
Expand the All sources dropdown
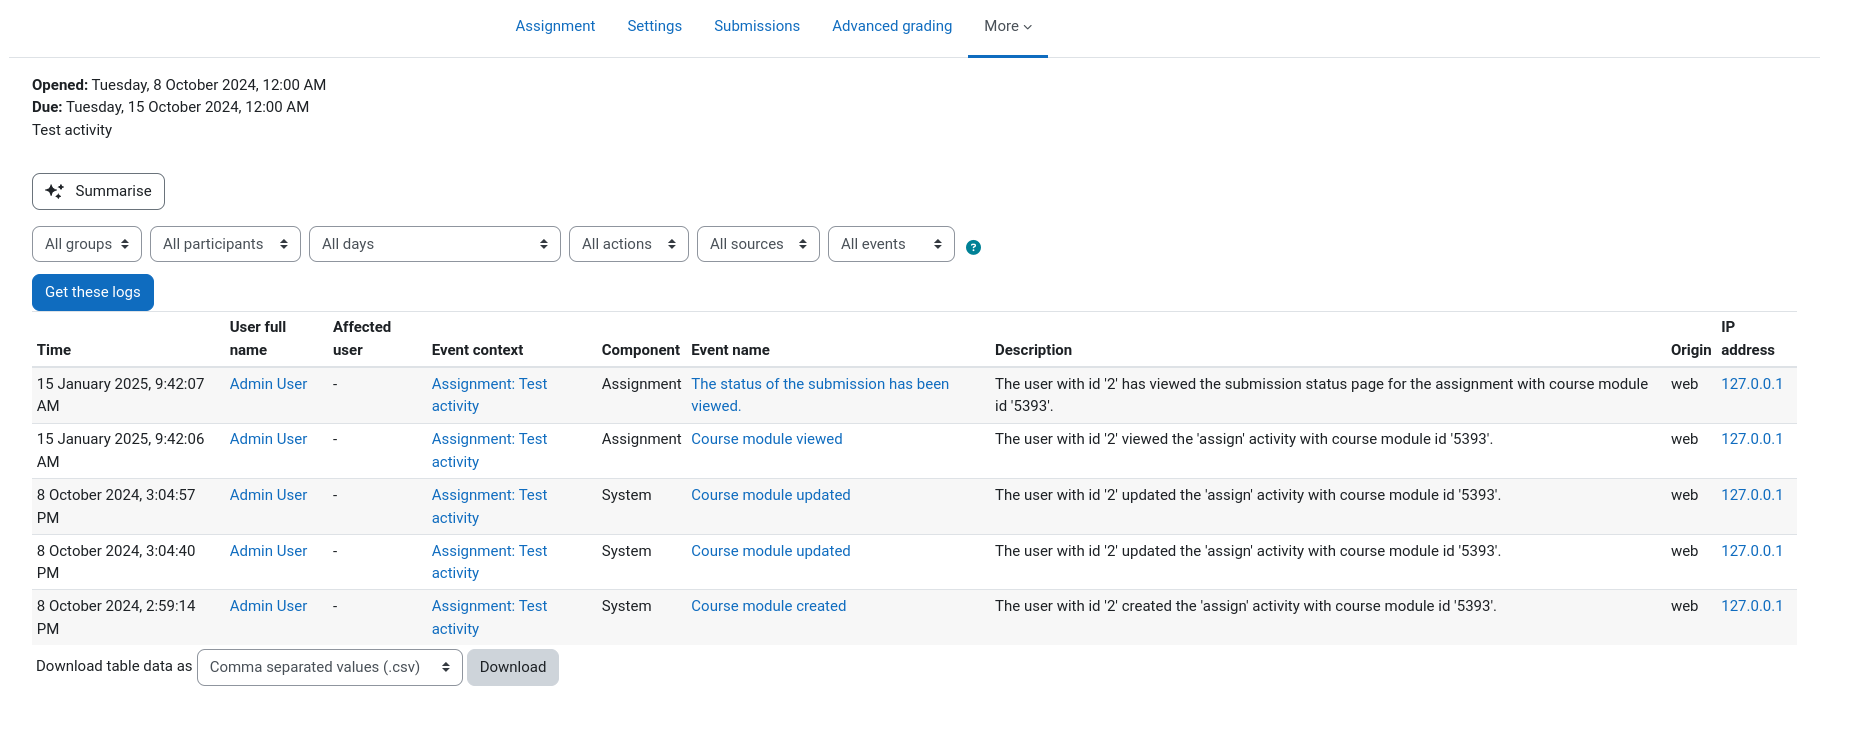point(758,244)
